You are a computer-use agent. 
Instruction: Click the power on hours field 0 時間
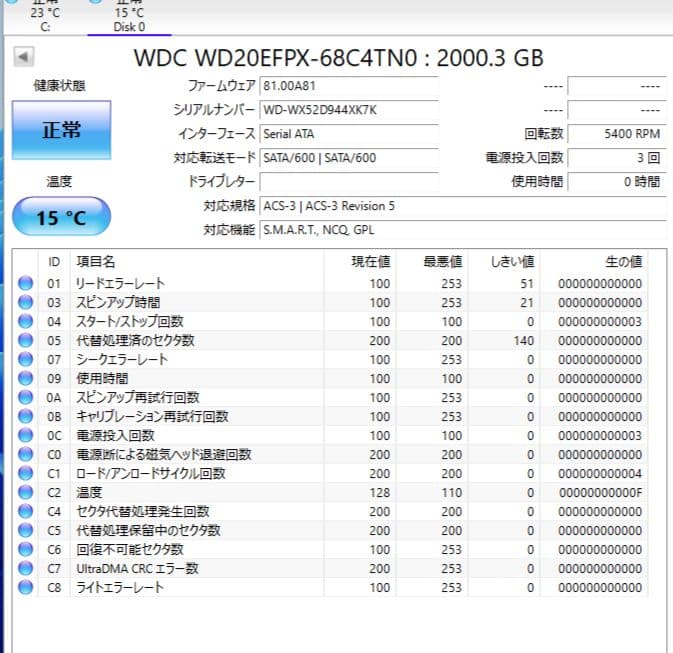point(616,182)
